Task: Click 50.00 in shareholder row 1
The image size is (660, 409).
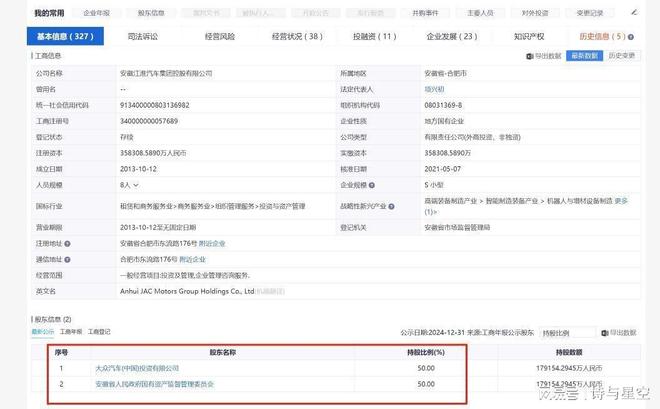Action: tap(426, 368)
